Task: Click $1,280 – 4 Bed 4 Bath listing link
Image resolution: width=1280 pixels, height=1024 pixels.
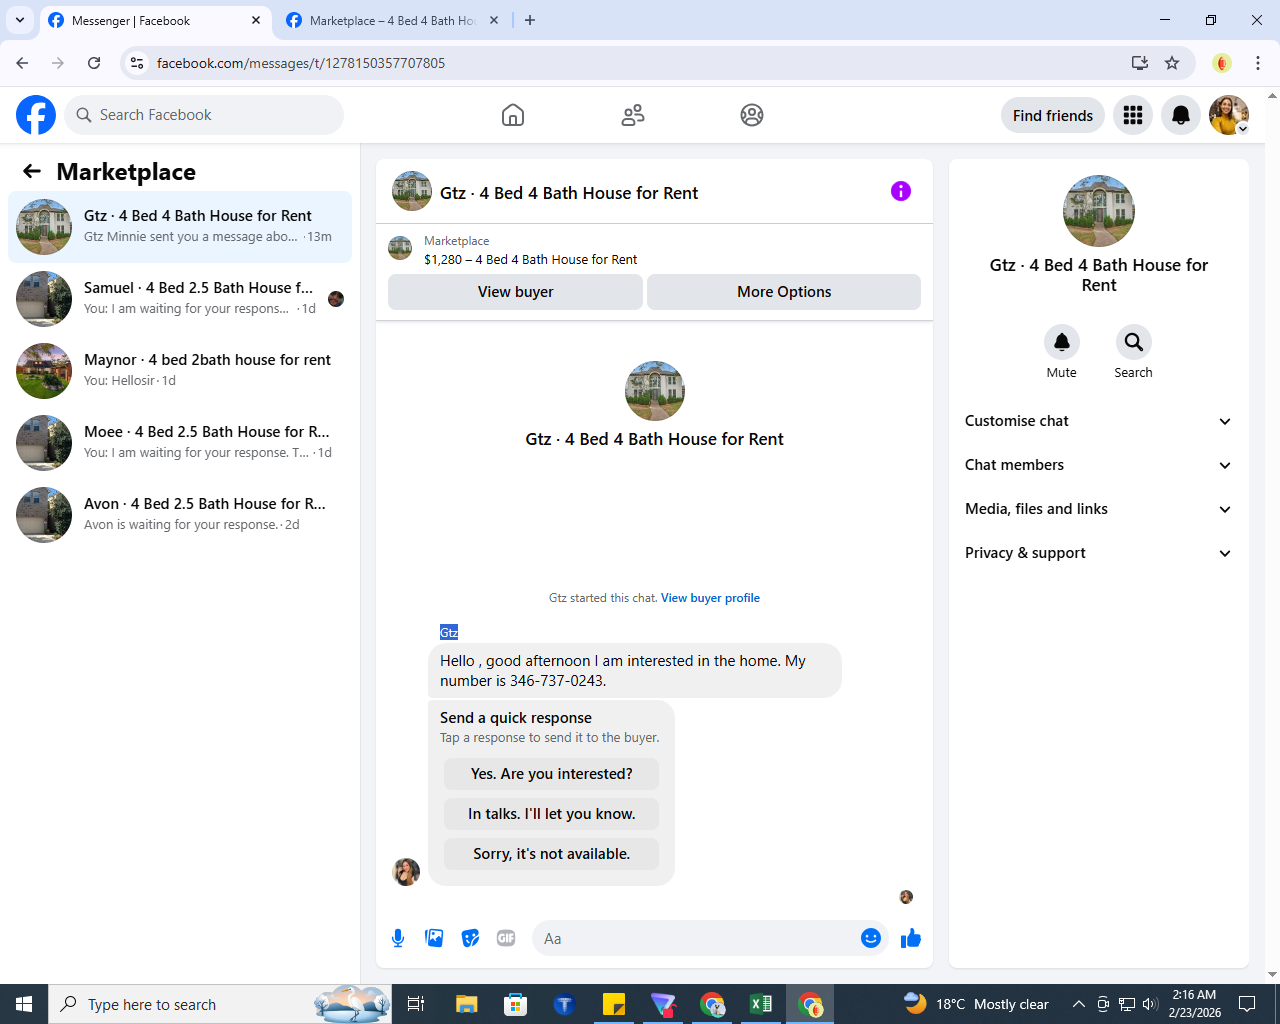Action: (x=530, y=259)
